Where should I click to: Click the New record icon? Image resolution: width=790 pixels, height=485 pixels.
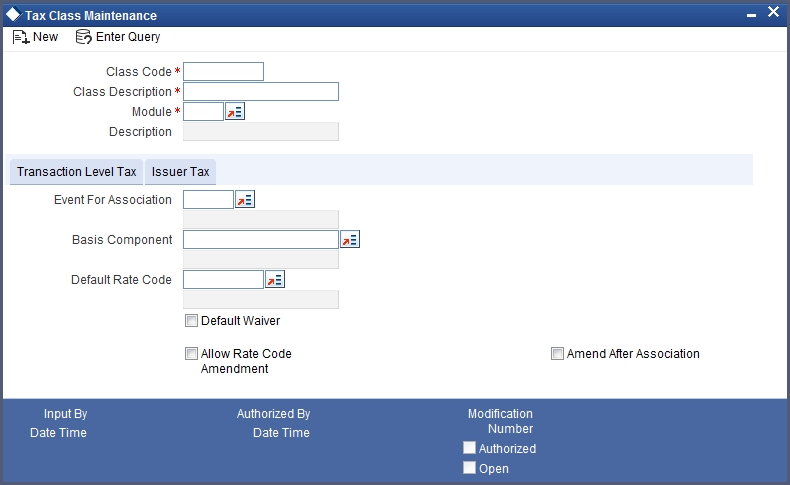[x=21, y=37]
